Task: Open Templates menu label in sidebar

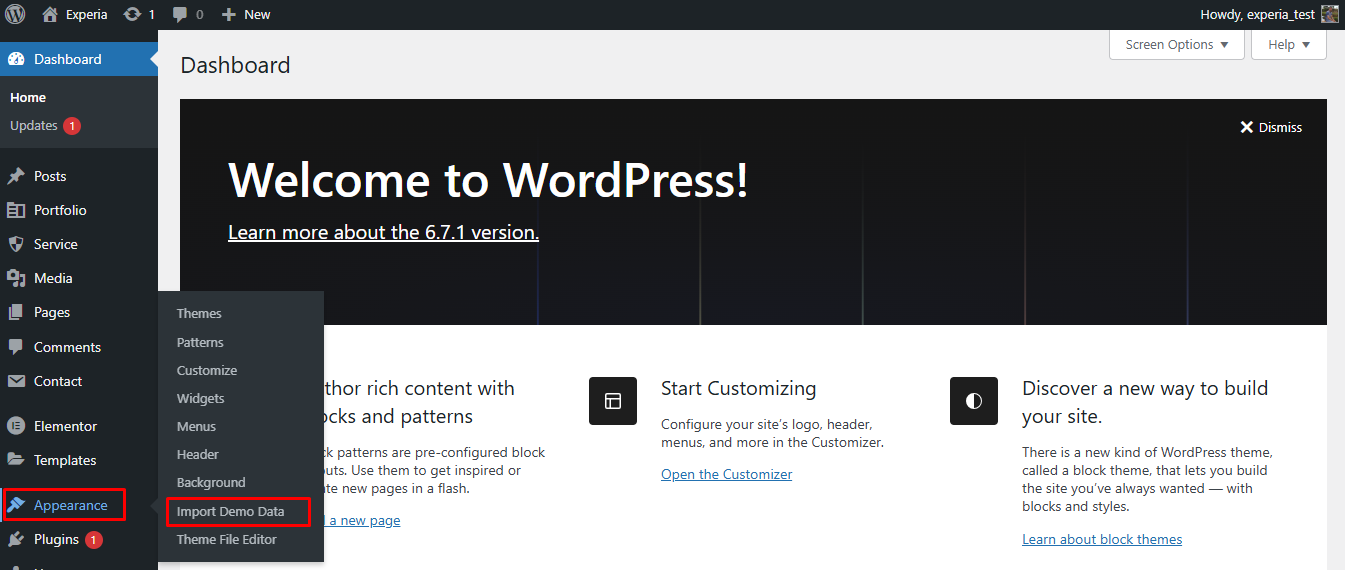Action: coord(65,460)
